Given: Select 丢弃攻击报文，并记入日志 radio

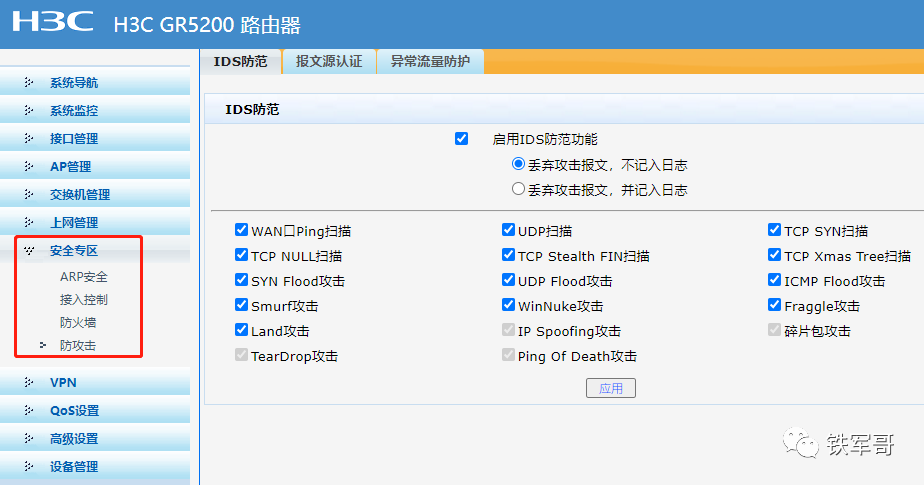Looking at the screenshot, I should [x=518, y=189].
